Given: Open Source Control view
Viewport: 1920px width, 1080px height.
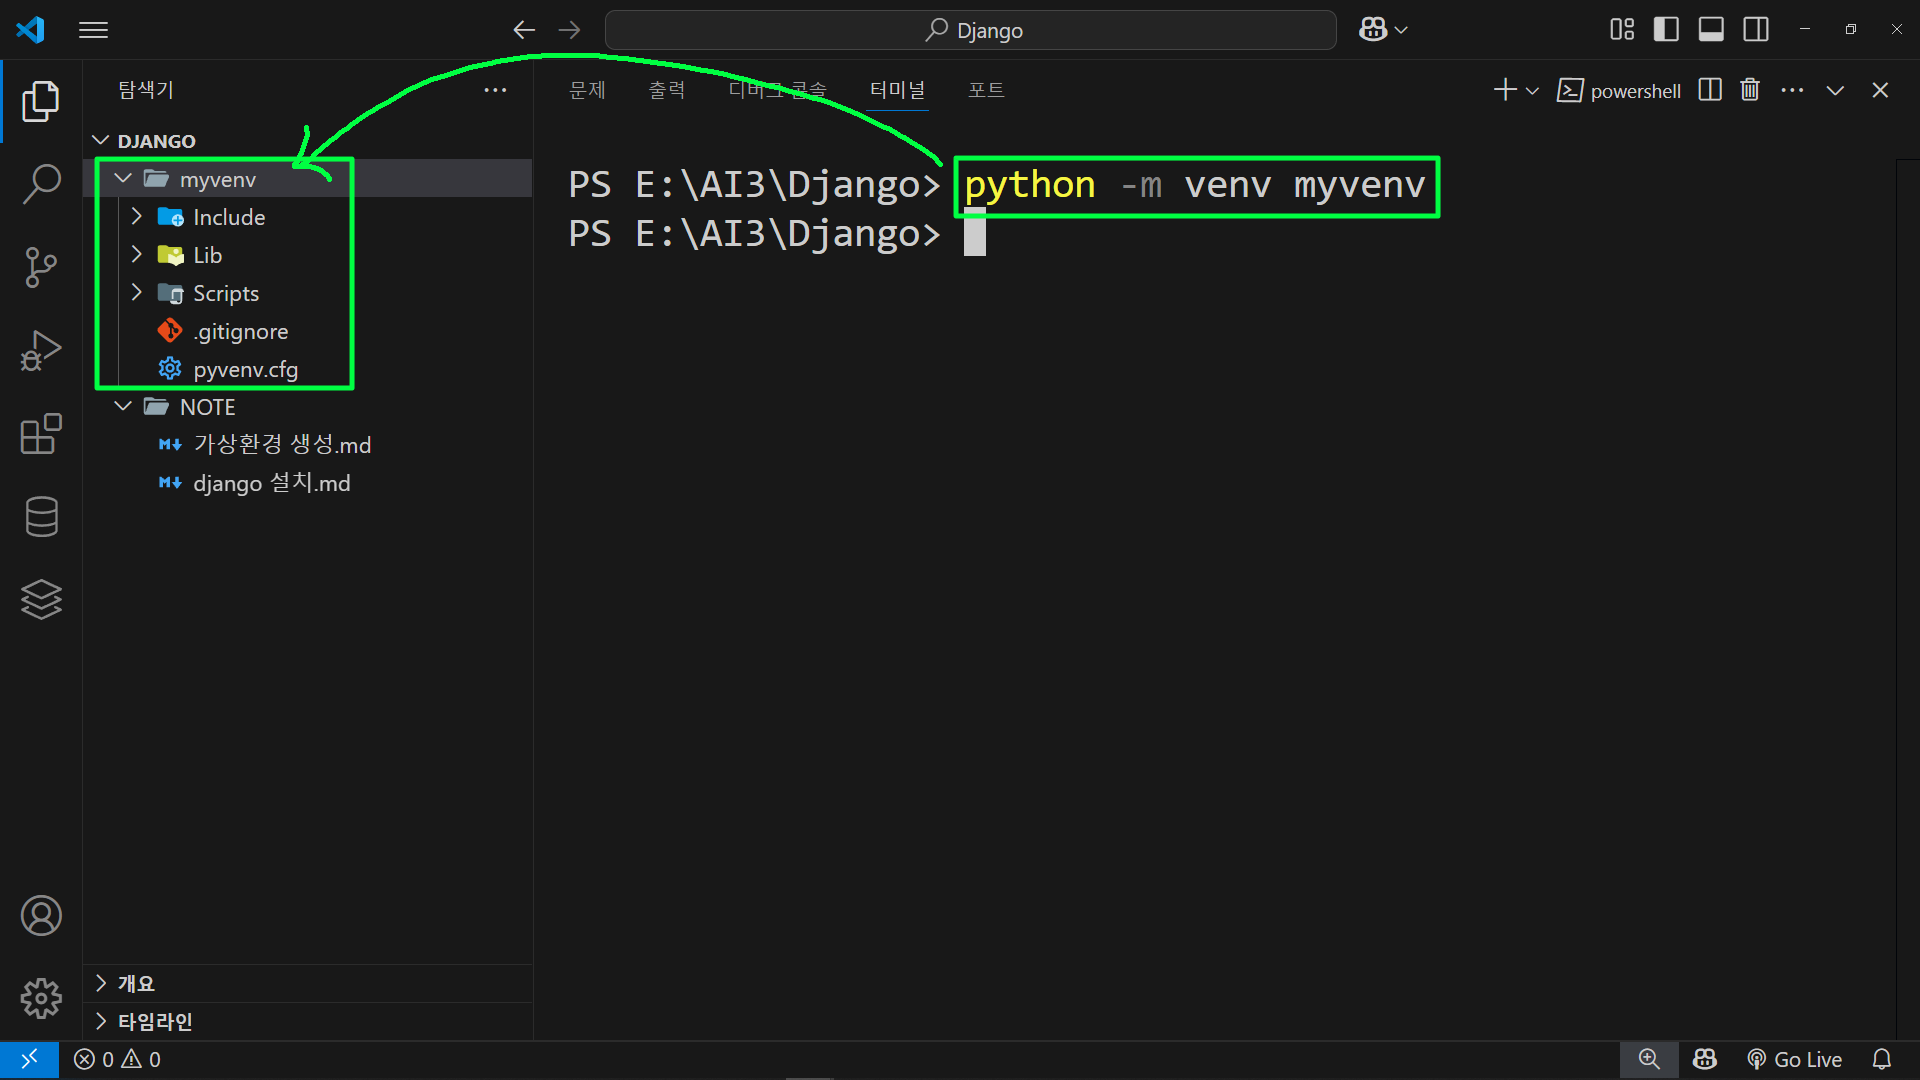Looking at the screenshot, I should click(x=41, y=267).
